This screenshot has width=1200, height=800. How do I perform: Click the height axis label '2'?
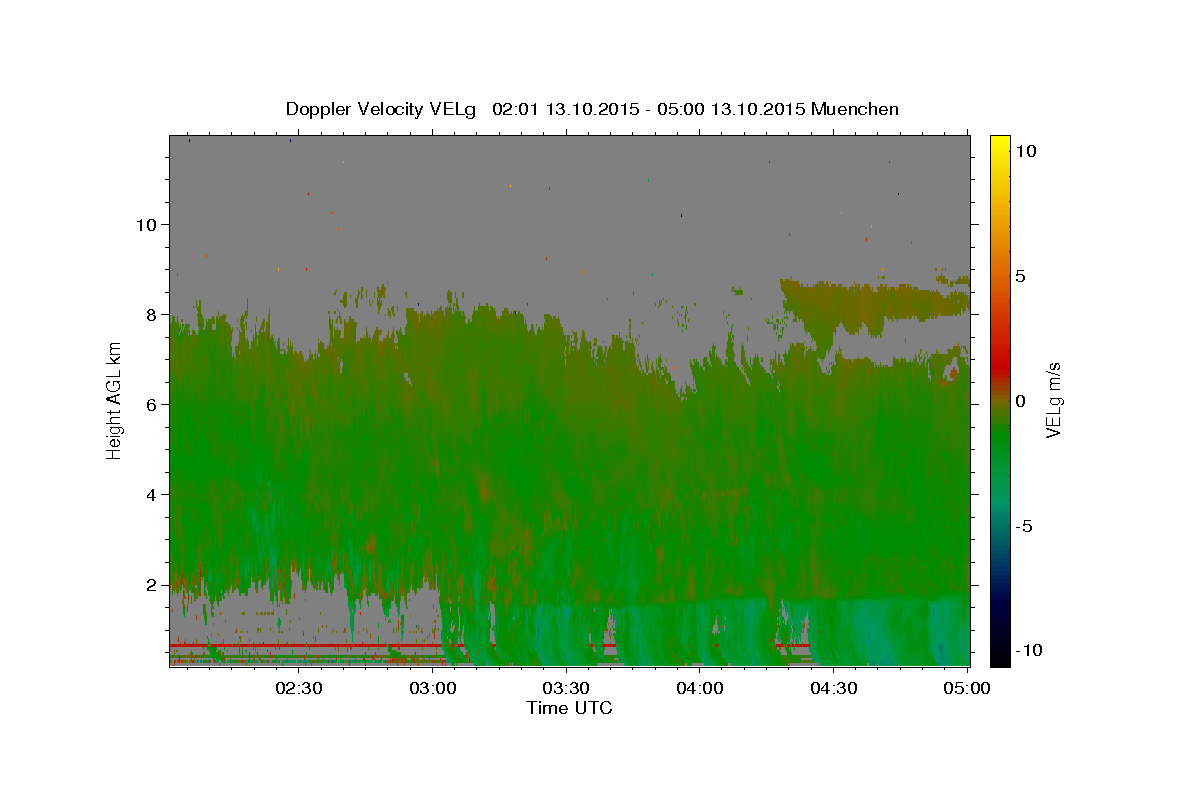(x=153, y=585)
